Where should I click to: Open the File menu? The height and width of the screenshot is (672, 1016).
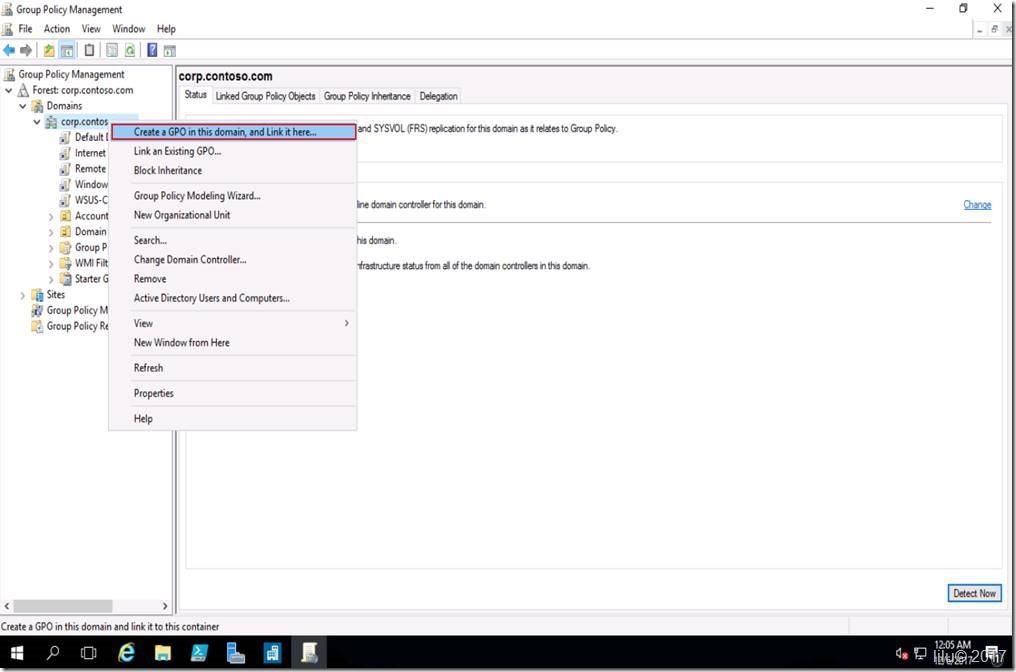[x=25, y=29]
